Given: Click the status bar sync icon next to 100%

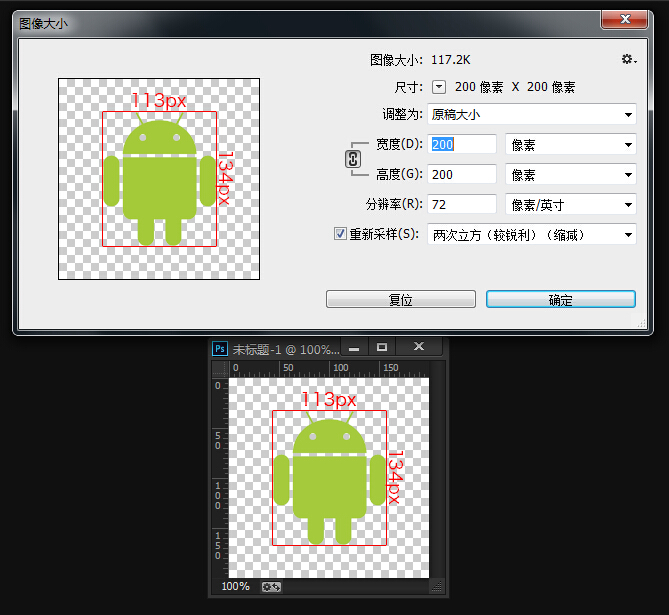Looking at the screenshot, I should [x=271, y=587].
